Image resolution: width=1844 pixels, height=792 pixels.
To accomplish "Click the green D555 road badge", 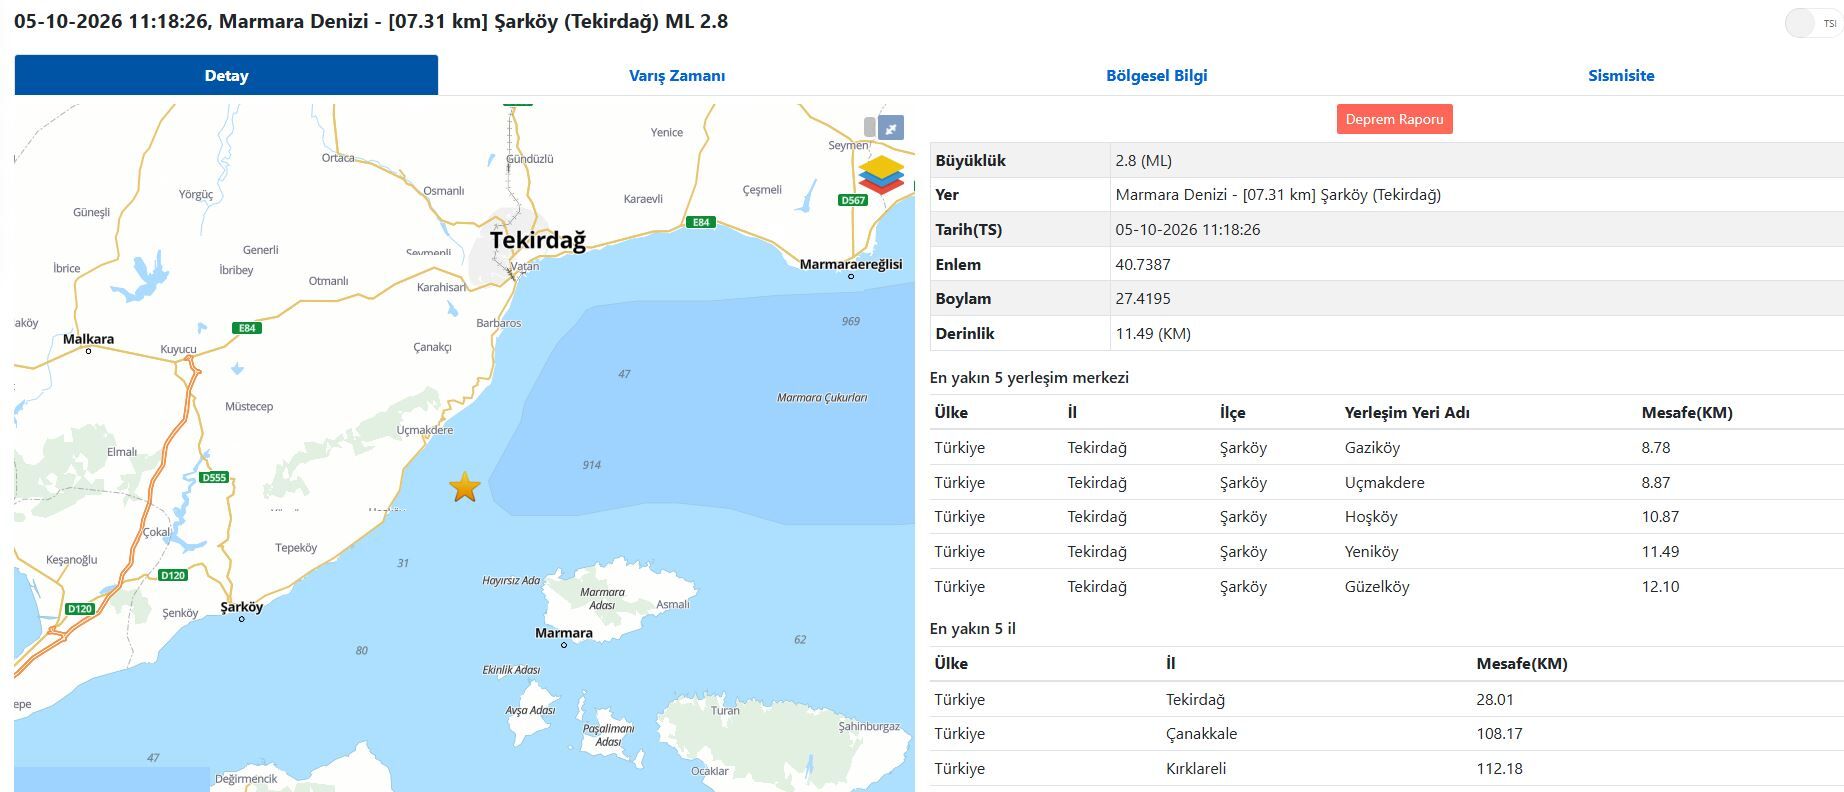I will (214, 477).
